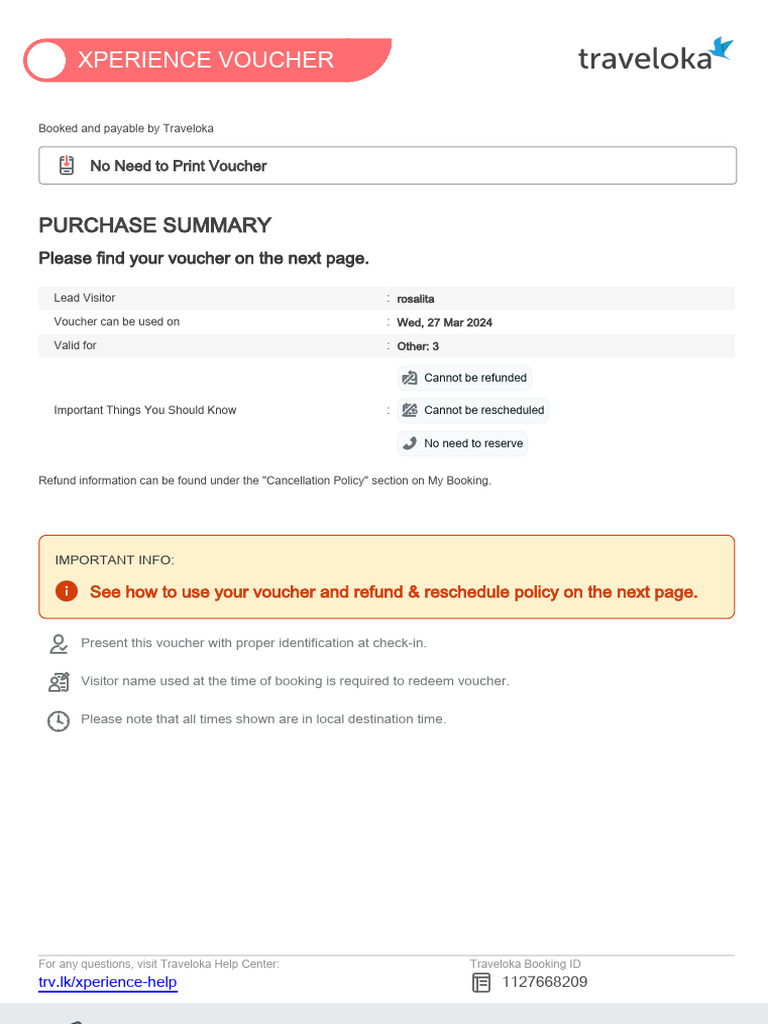Click the white circle in the voucher banner
Image resolution: width=768 pixels, height=1024 pixels.
tap(46, 61)
